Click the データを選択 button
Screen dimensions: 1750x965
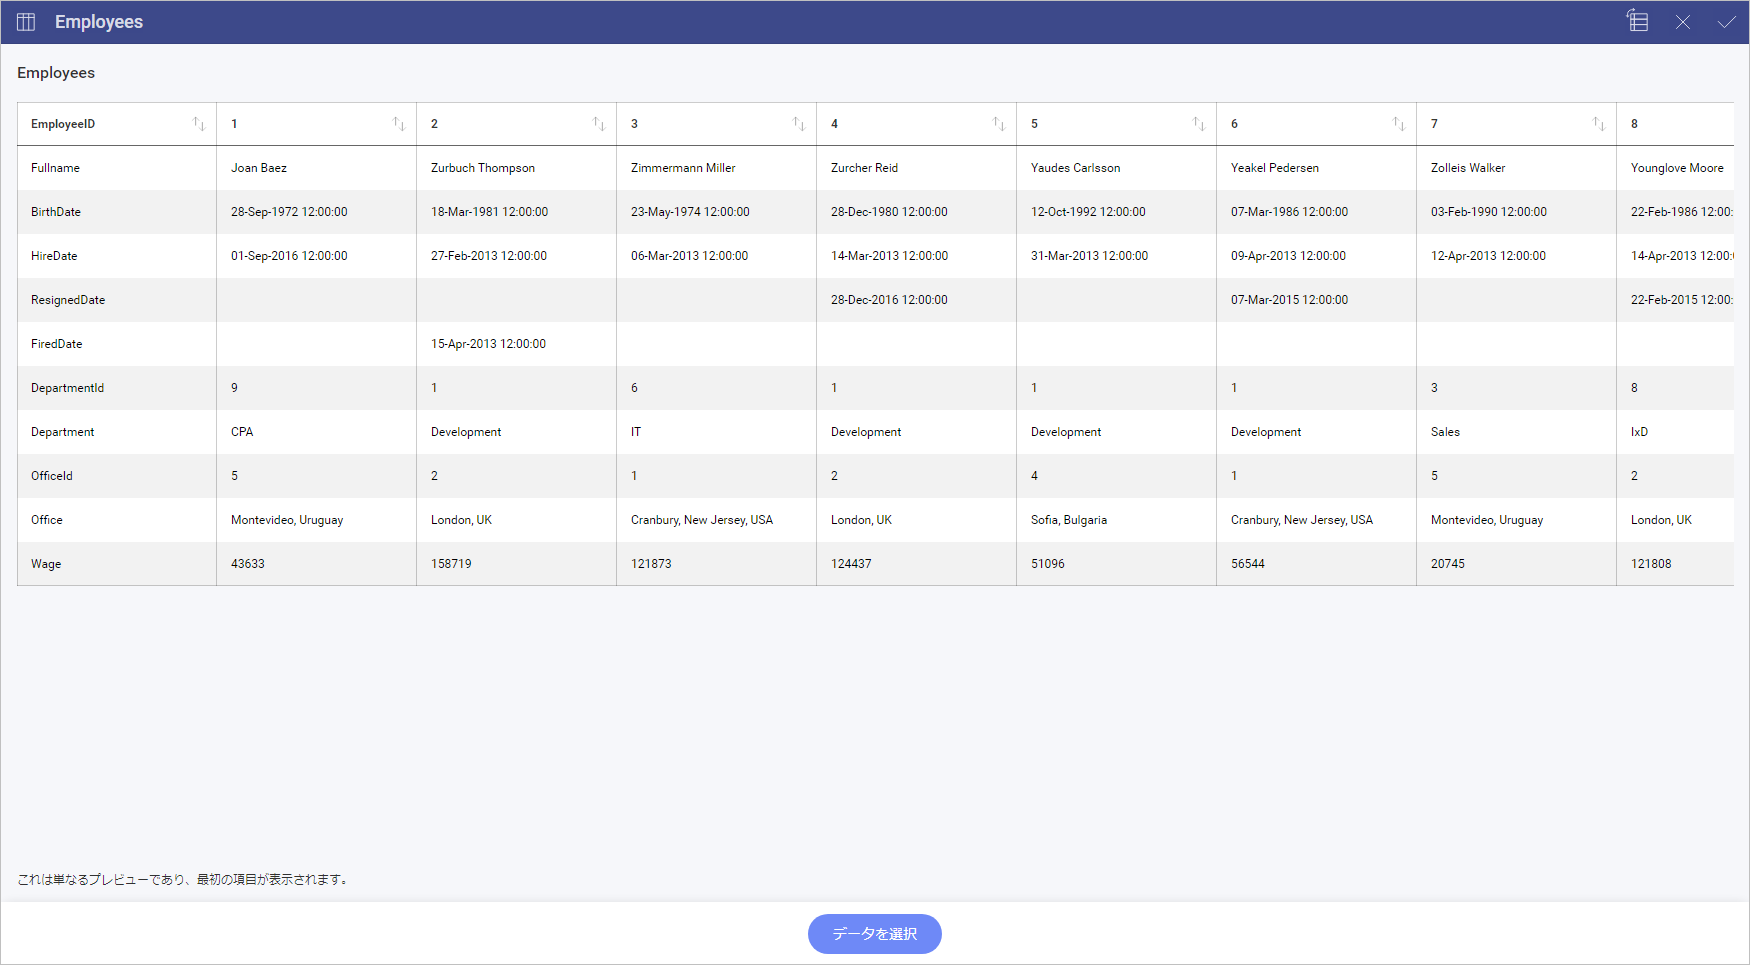pos(875,934)
